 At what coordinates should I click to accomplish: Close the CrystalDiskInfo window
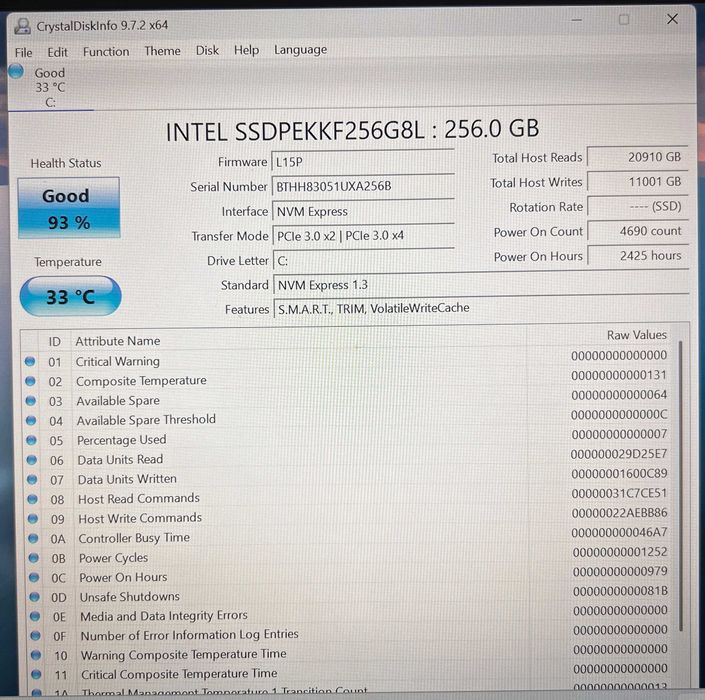pos(672,19)
